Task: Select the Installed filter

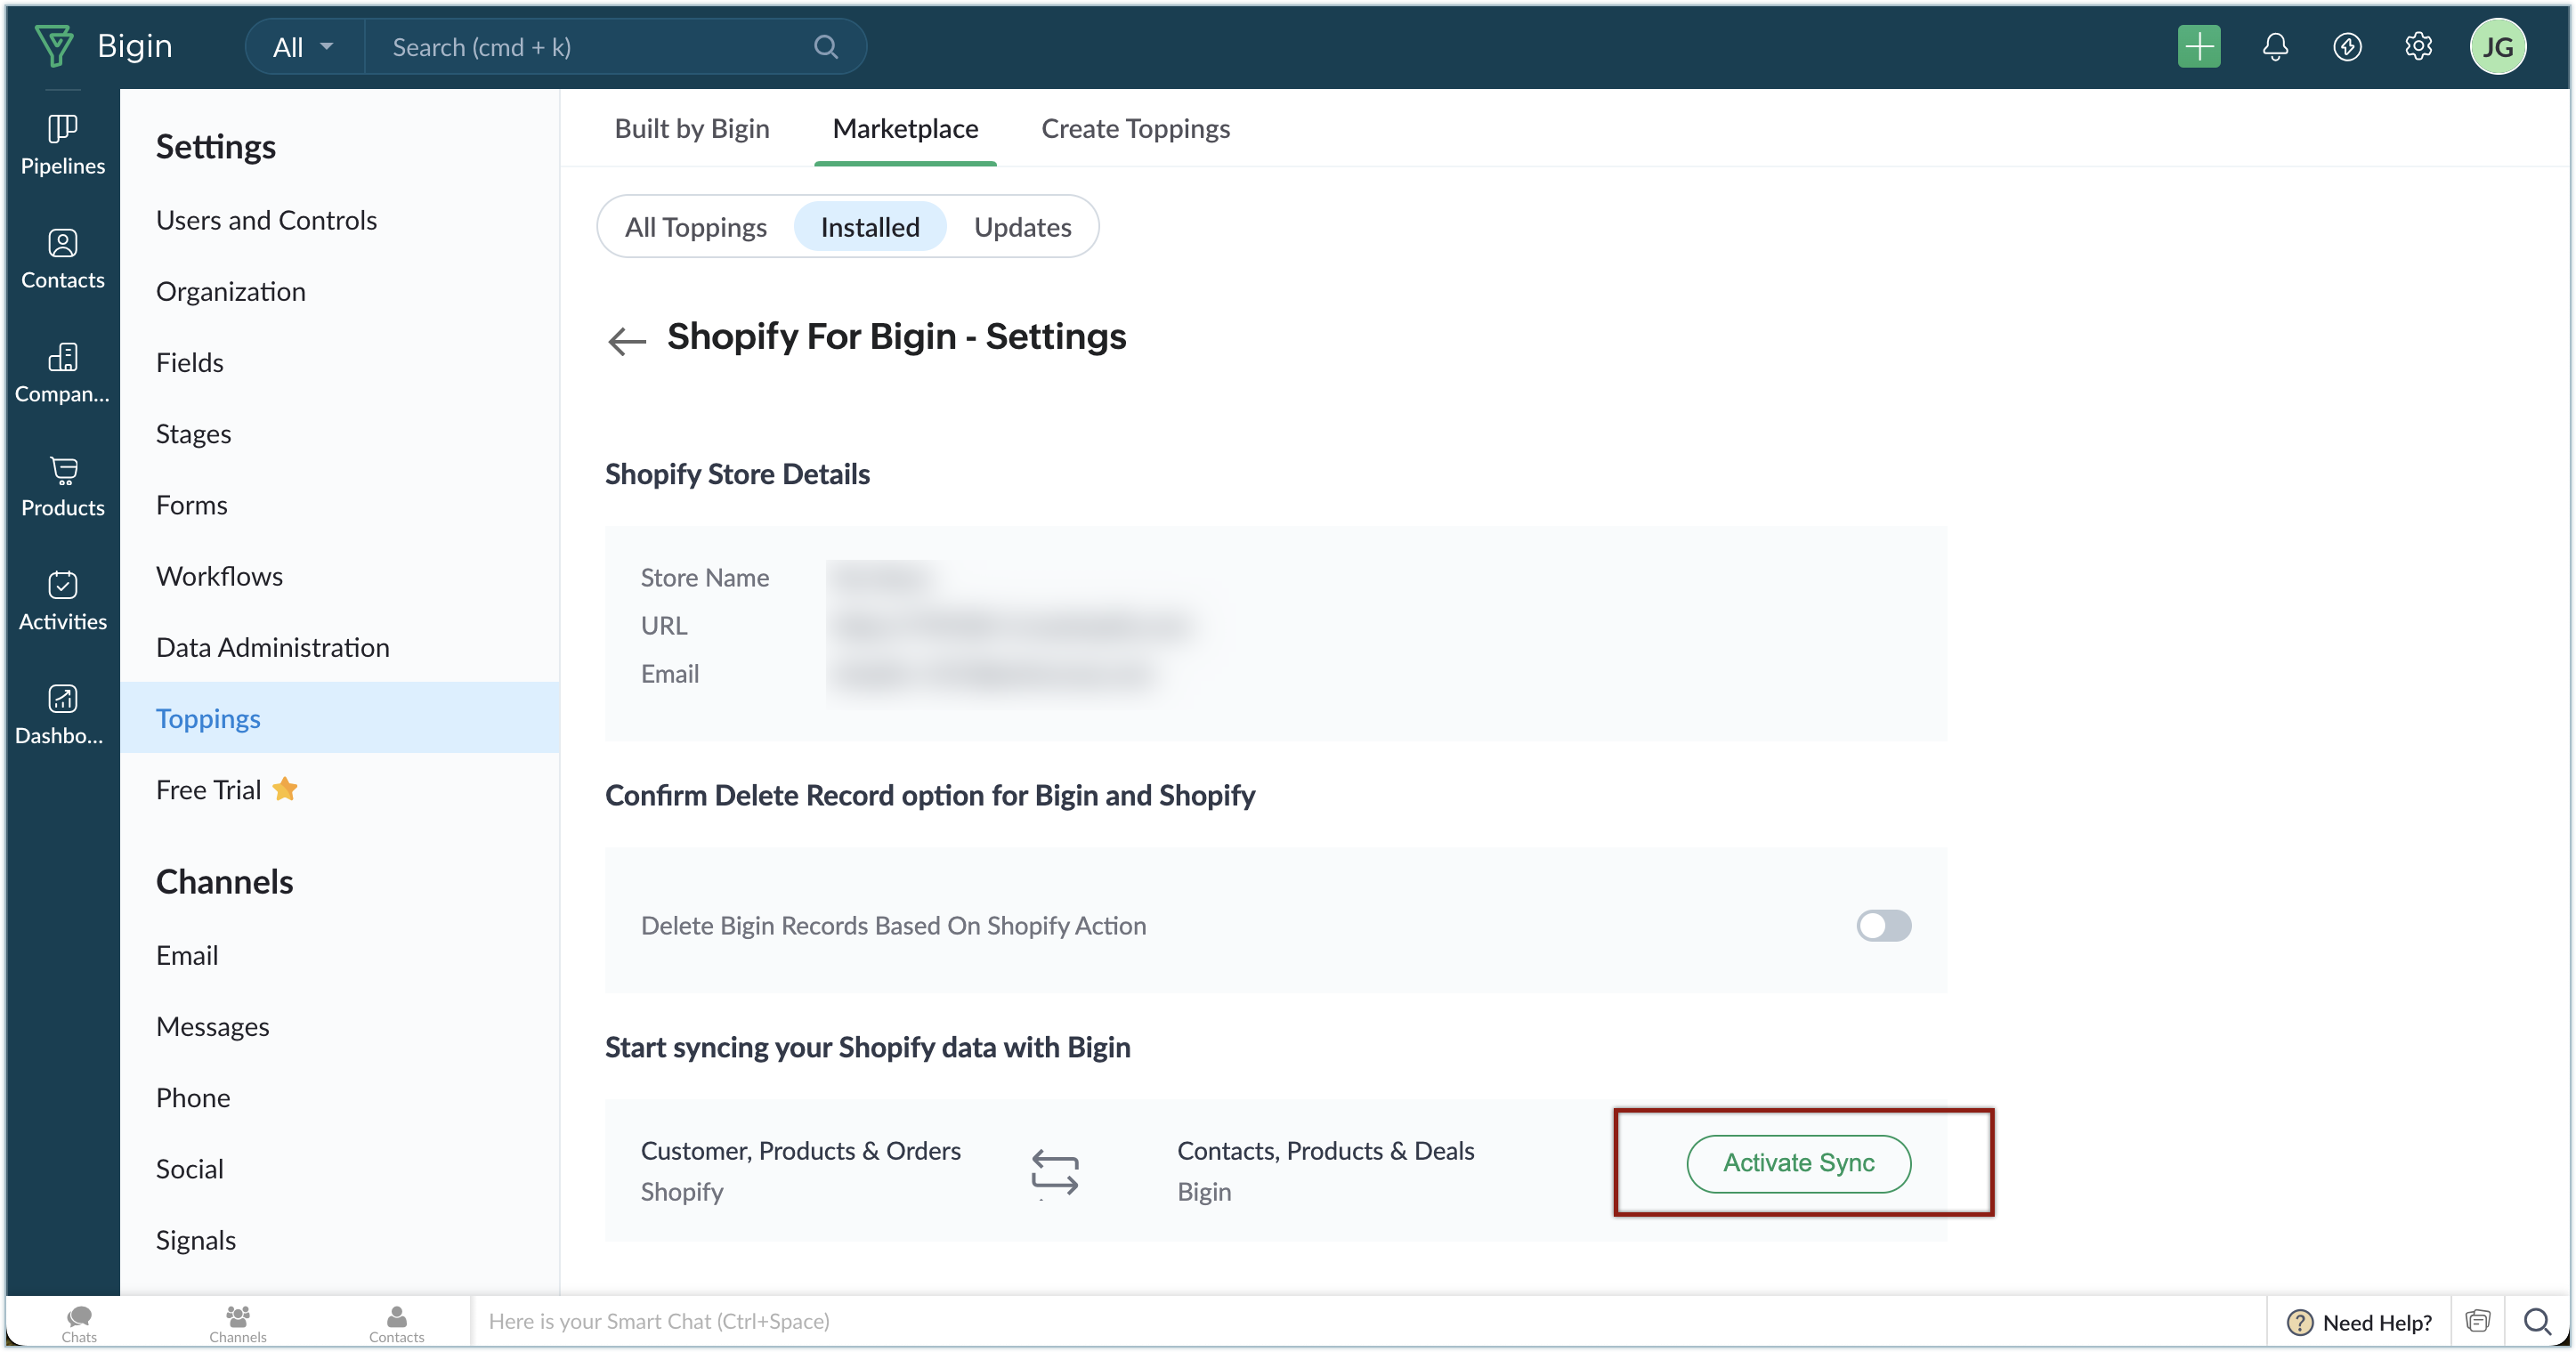Action: click(x=870, y=227)
